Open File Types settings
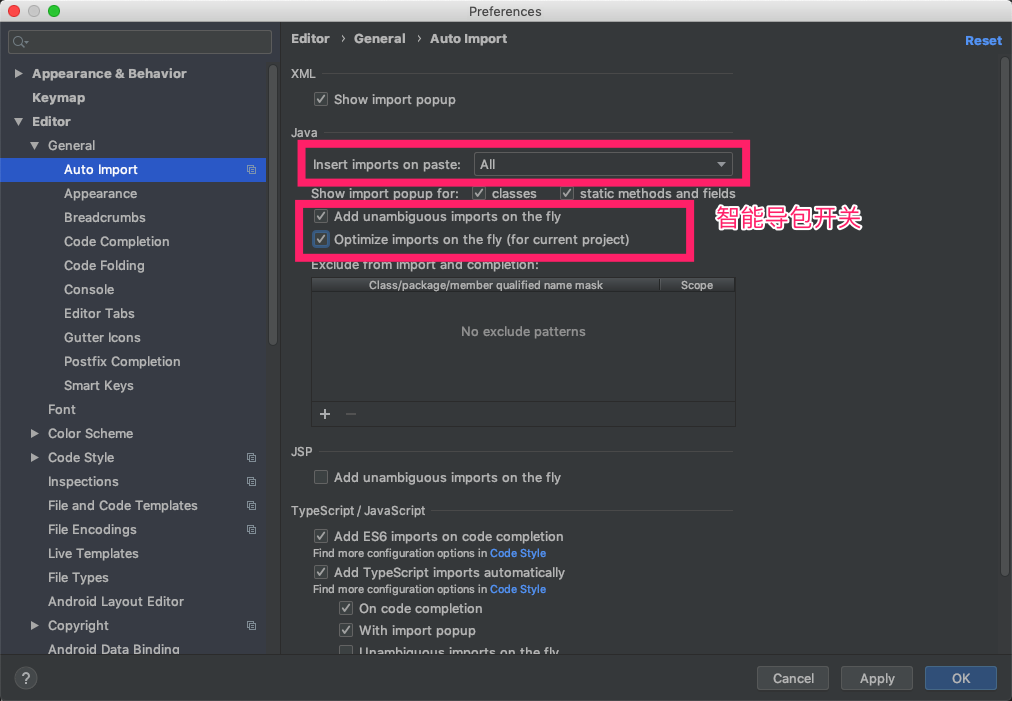Screen dimensions: 1012x701 (x=78, y=577)
